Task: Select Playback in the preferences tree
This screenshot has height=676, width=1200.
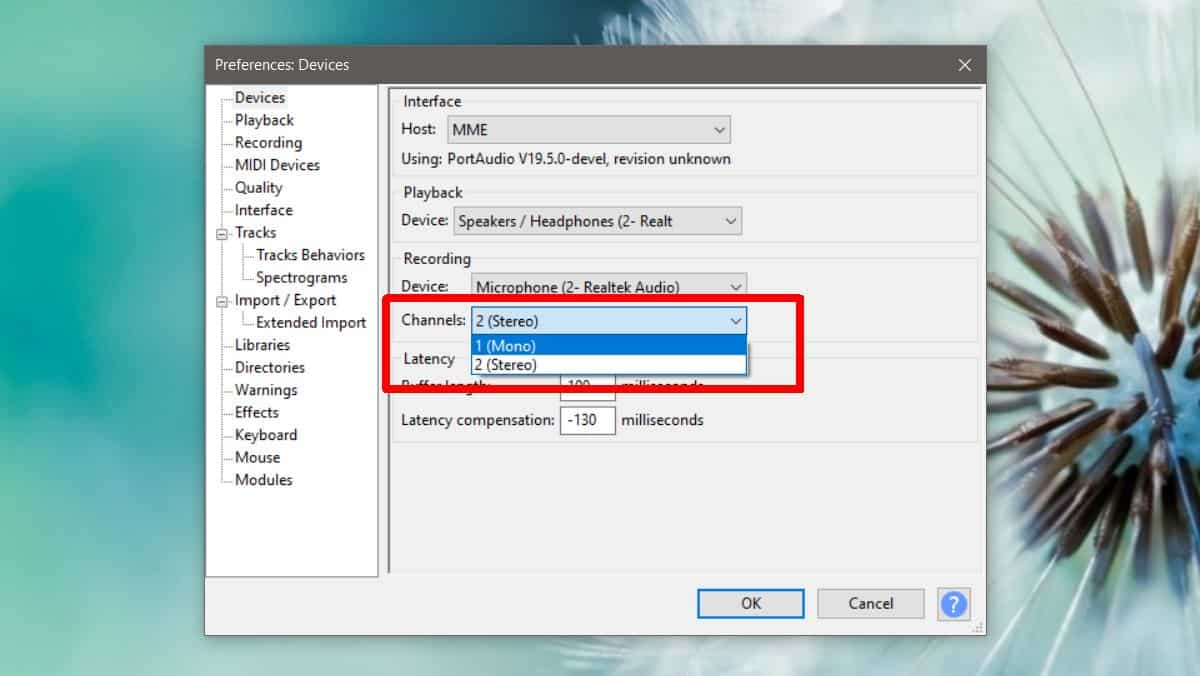Action: [x=264, y=120]
